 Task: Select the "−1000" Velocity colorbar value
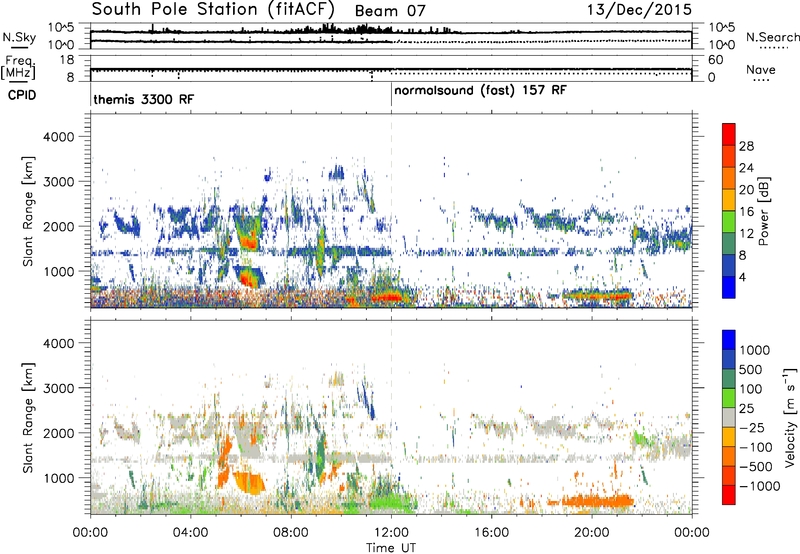tap(760, 486)
